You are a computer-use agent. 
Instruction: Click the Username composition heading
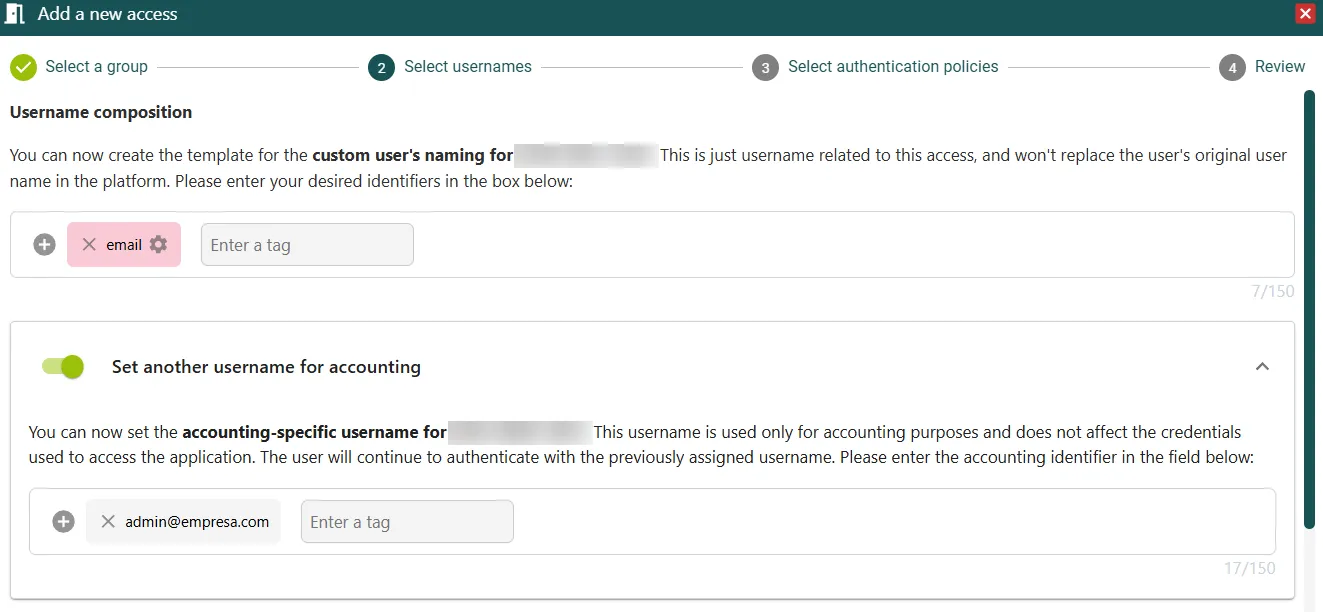[101, 112]
